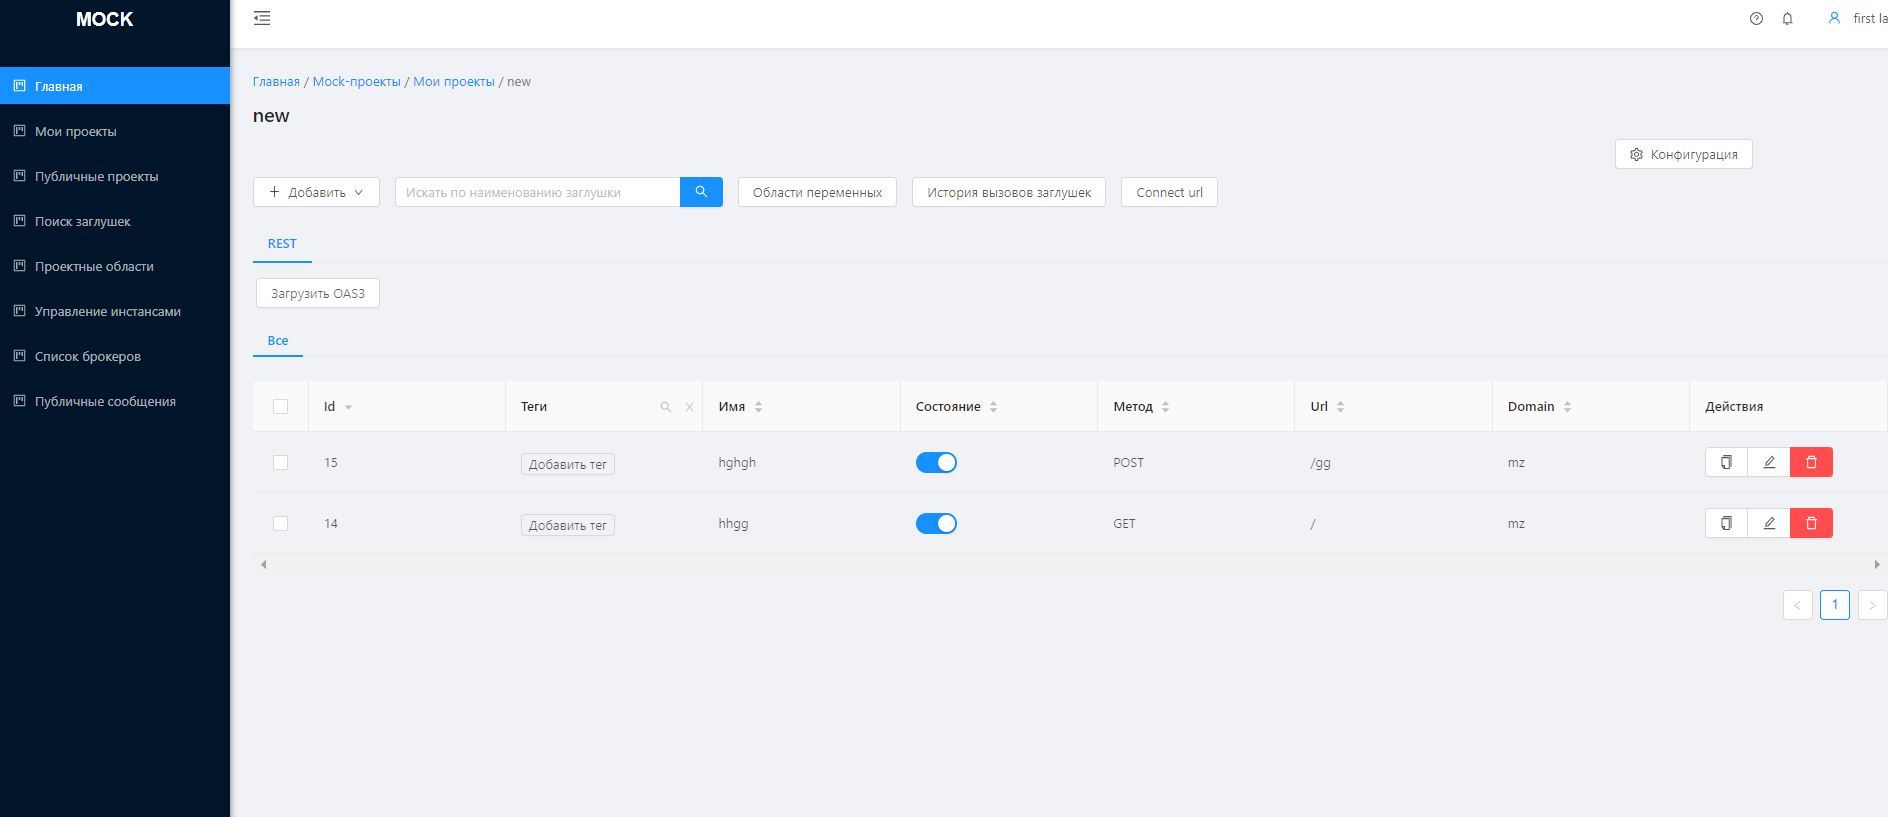Select the Все tab
This screenshot has height=817, width=1888.
278,340
